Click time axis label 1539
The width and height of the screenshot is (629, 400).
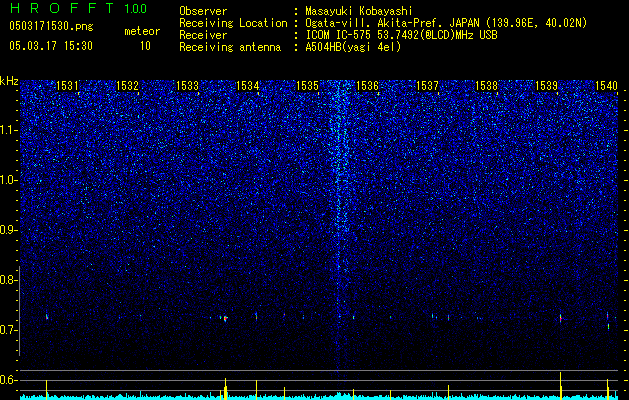click(546, 85)
